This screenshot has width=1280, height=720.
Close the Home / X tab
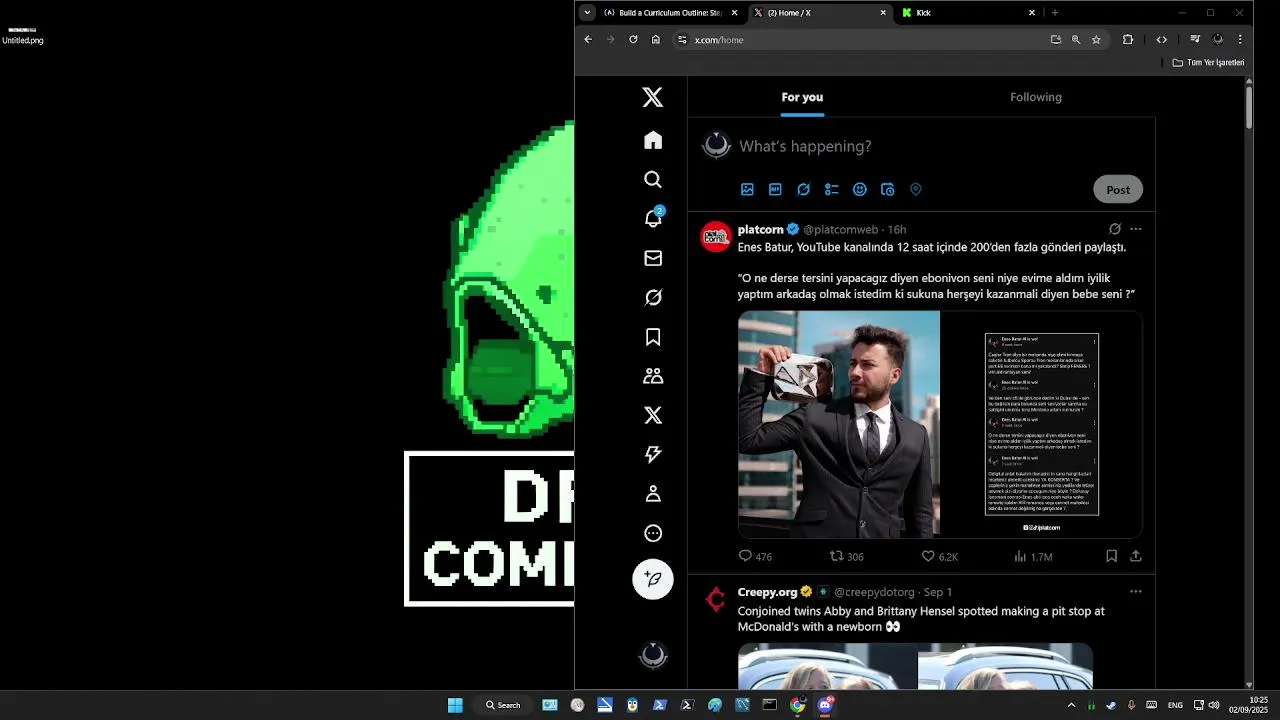point(883,13)
